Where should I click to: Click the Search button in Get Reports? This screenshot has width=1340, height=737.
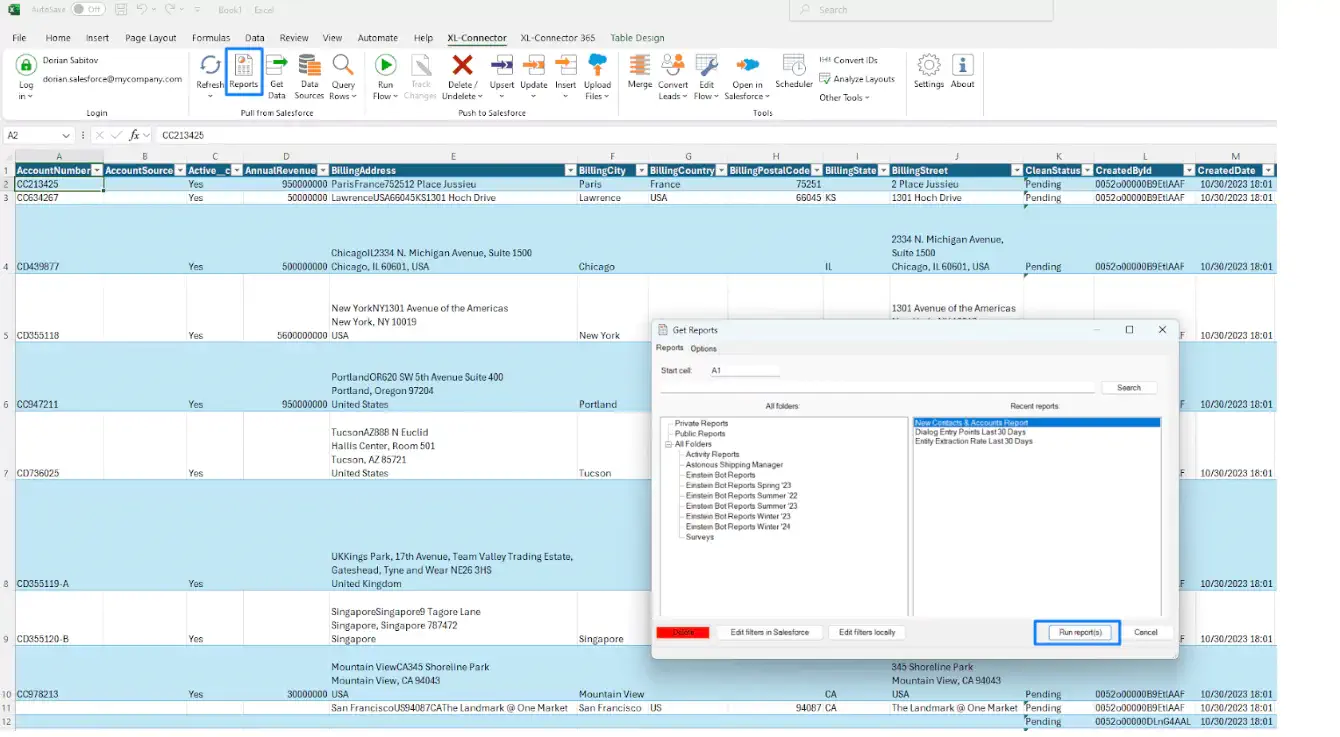(x=1129, y=388)
